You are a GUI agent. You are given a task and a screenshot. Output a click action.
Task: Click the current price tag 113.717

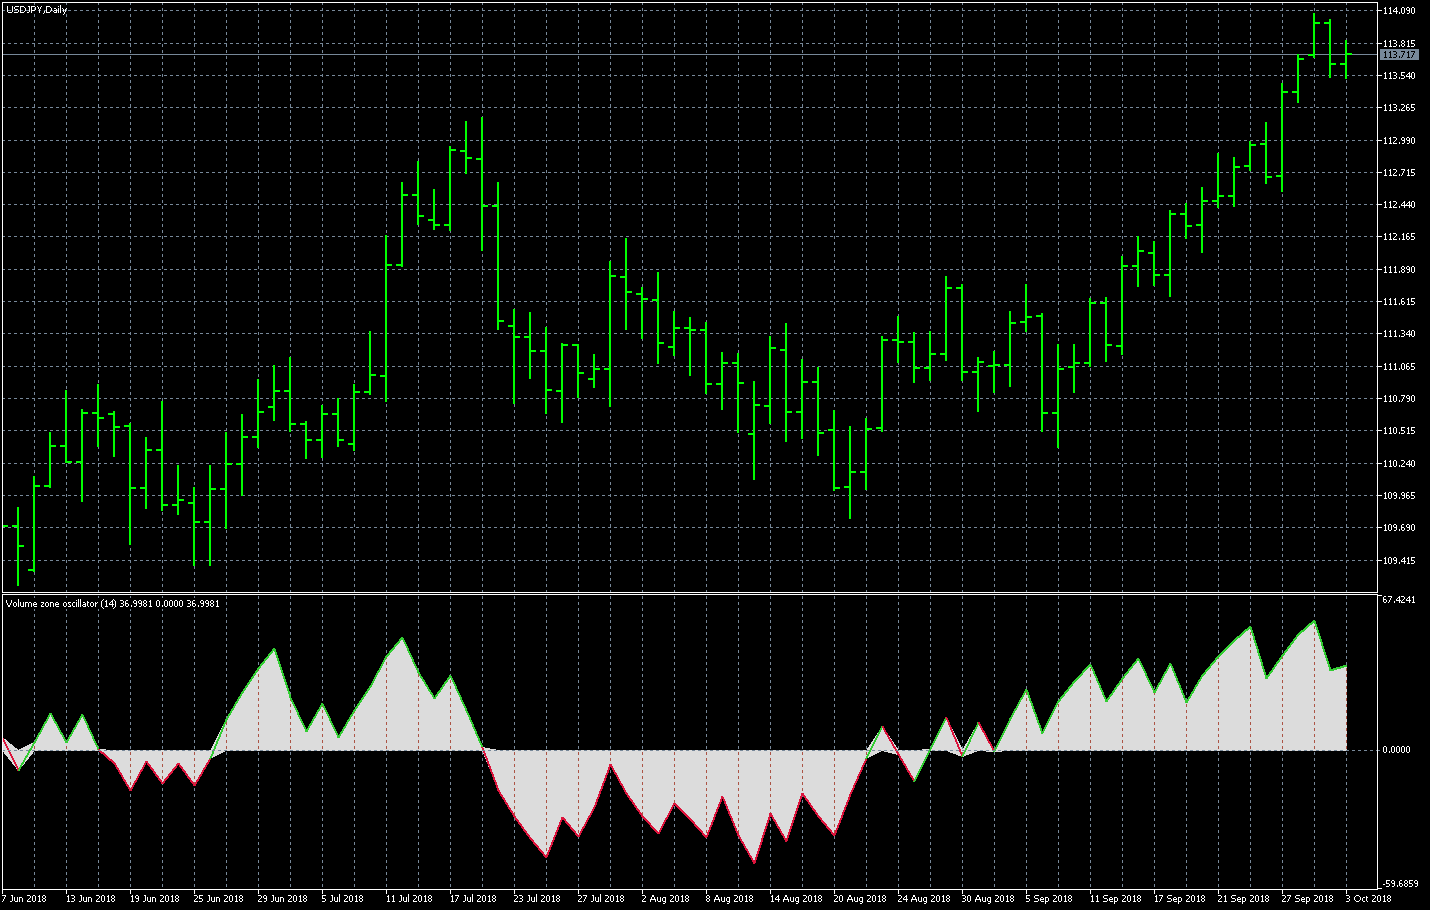pyautogui.click(x=1400, y=55)
